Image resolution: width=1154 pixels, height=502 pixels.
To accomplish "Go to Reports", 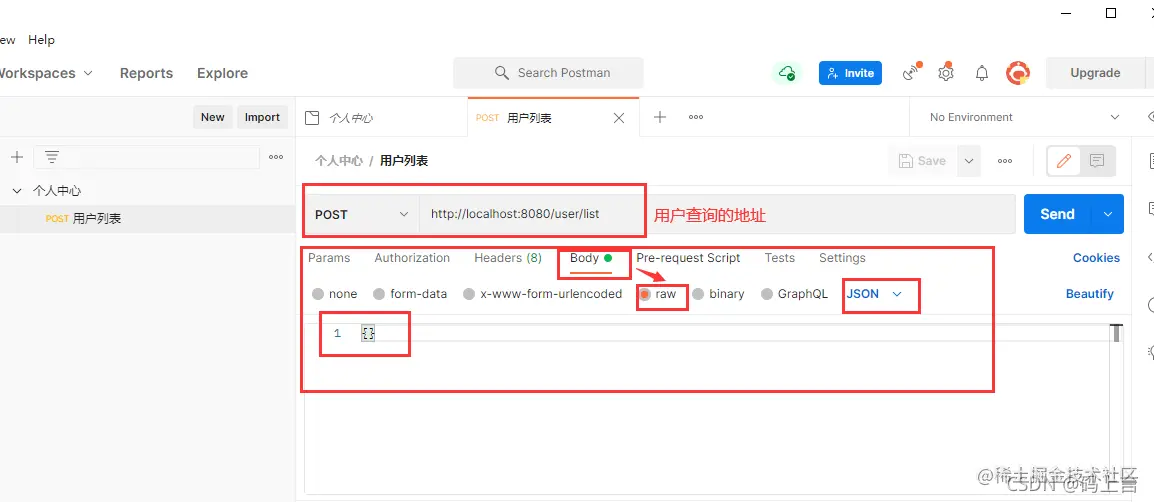I will tap(146, 73).
